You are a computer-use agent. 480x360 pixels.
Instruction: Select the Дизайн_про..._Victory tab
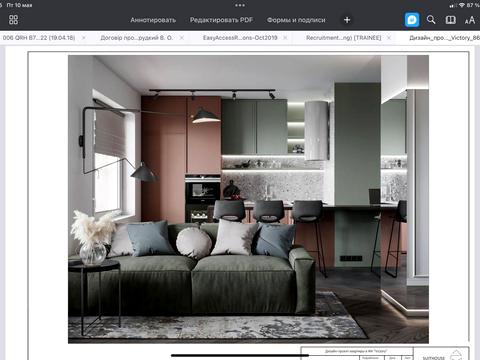coord(444,38)
